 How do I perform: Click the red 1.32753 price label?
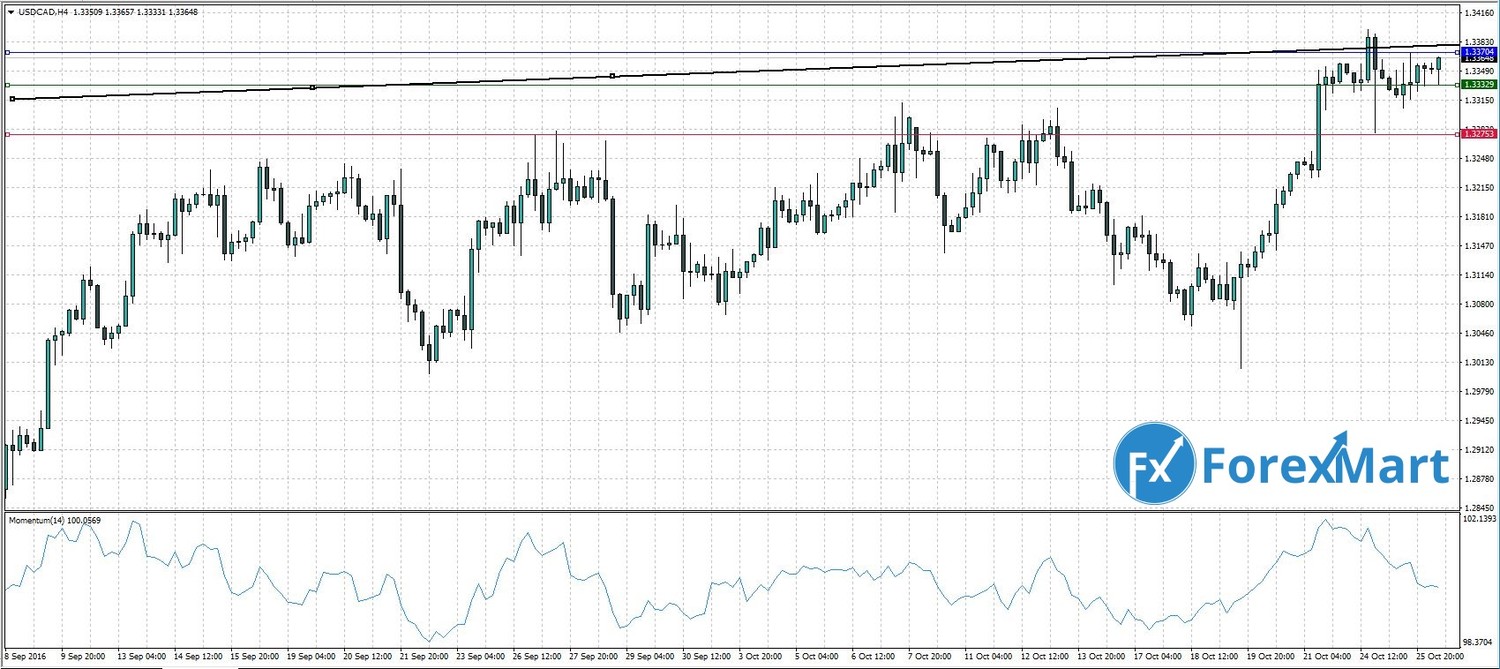click(x=1477, y=133)
